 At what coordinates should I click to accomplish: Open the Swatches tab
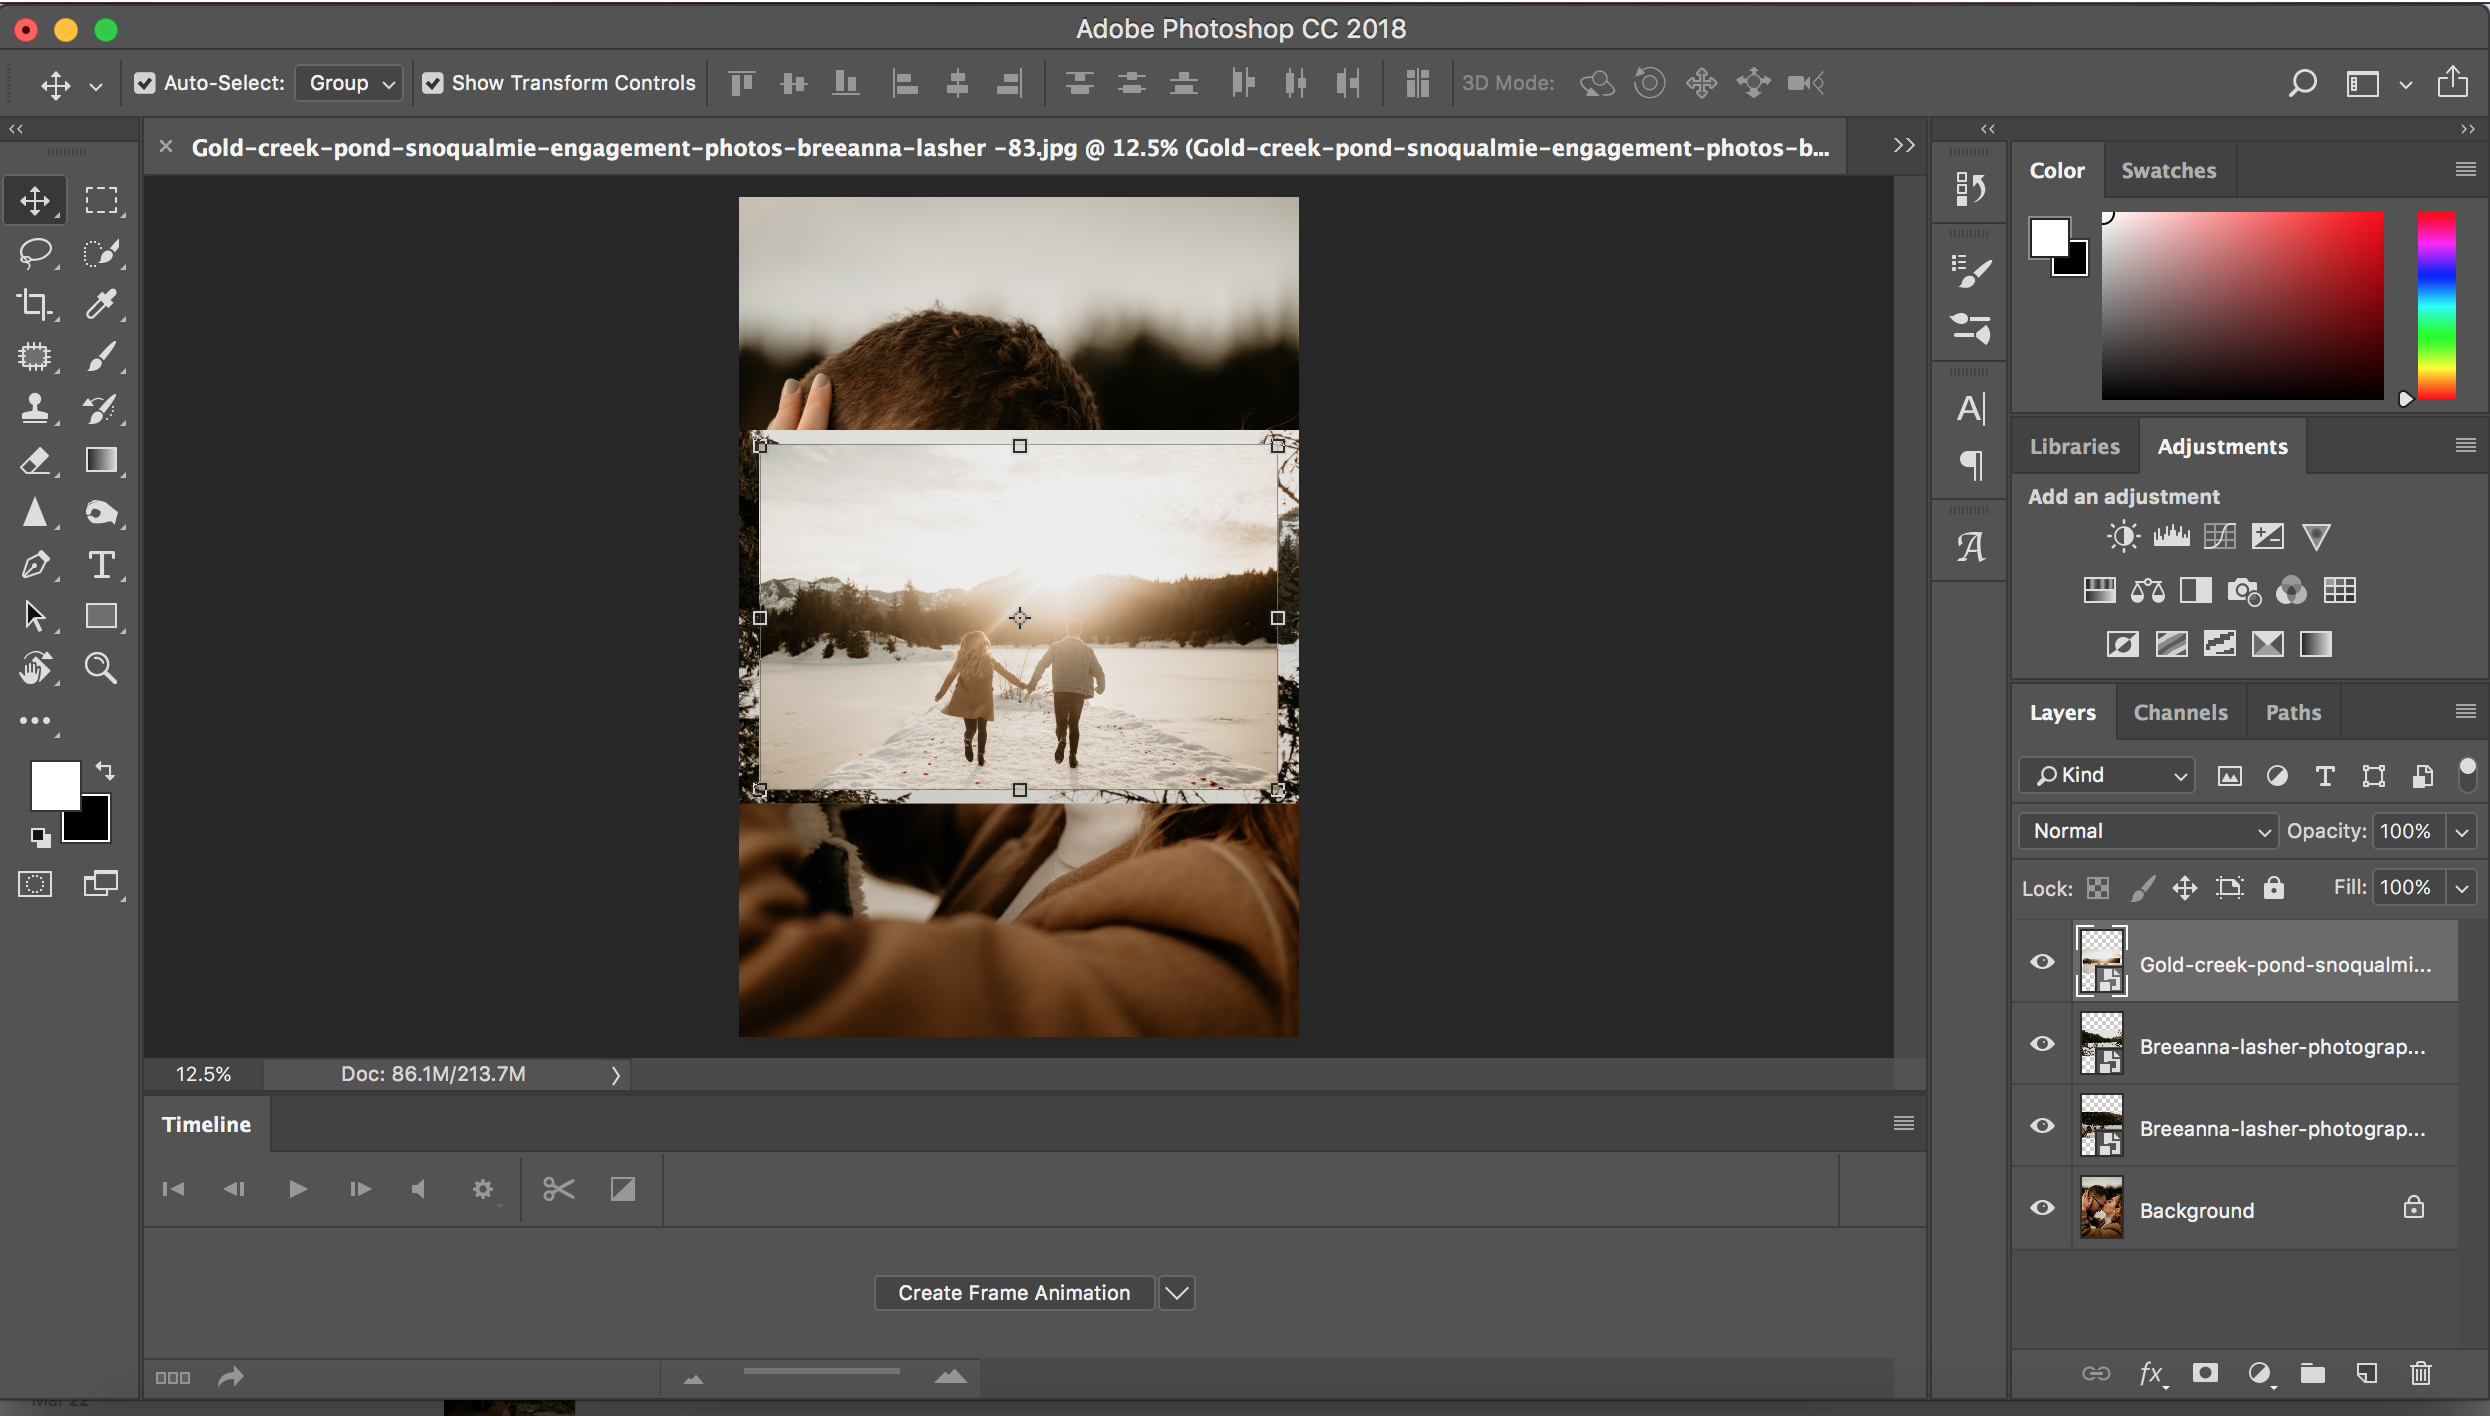[x=2168, y=170]
